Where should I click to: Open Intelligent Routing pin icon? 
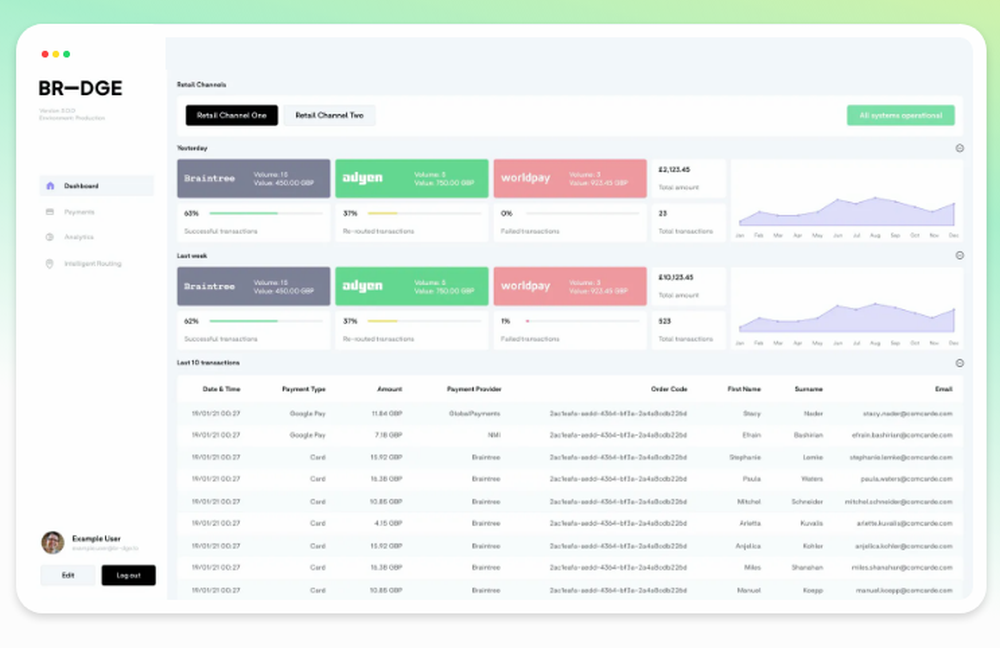(50, 263)
